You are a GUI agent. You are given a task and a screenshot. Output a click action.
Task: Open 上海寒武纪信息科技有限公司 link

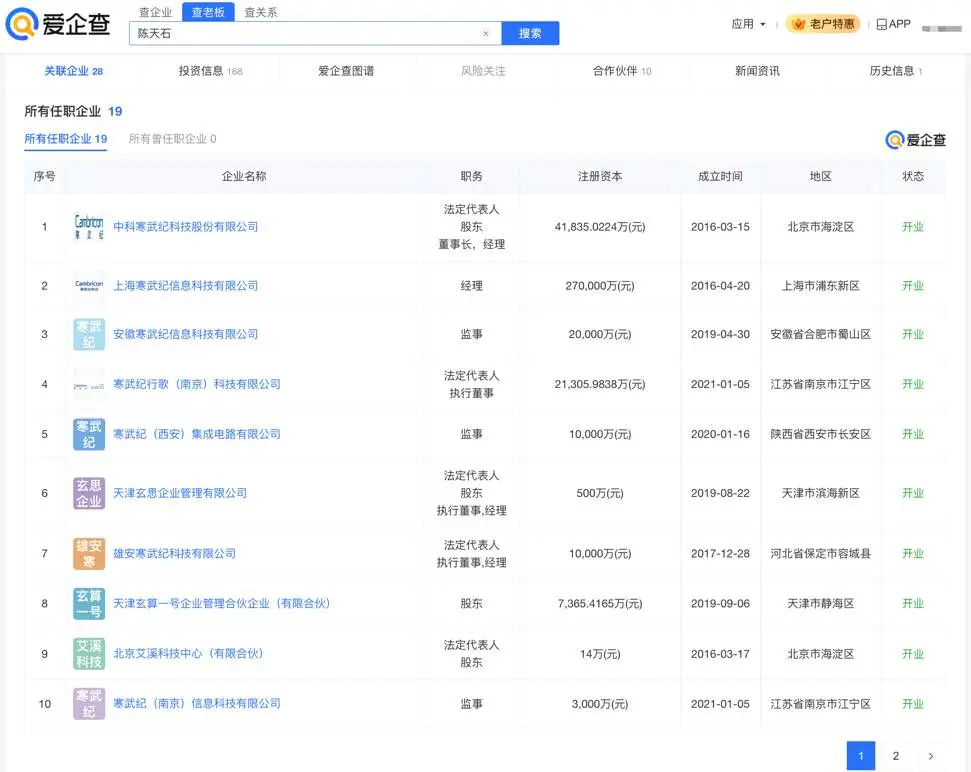click(185, 286)
